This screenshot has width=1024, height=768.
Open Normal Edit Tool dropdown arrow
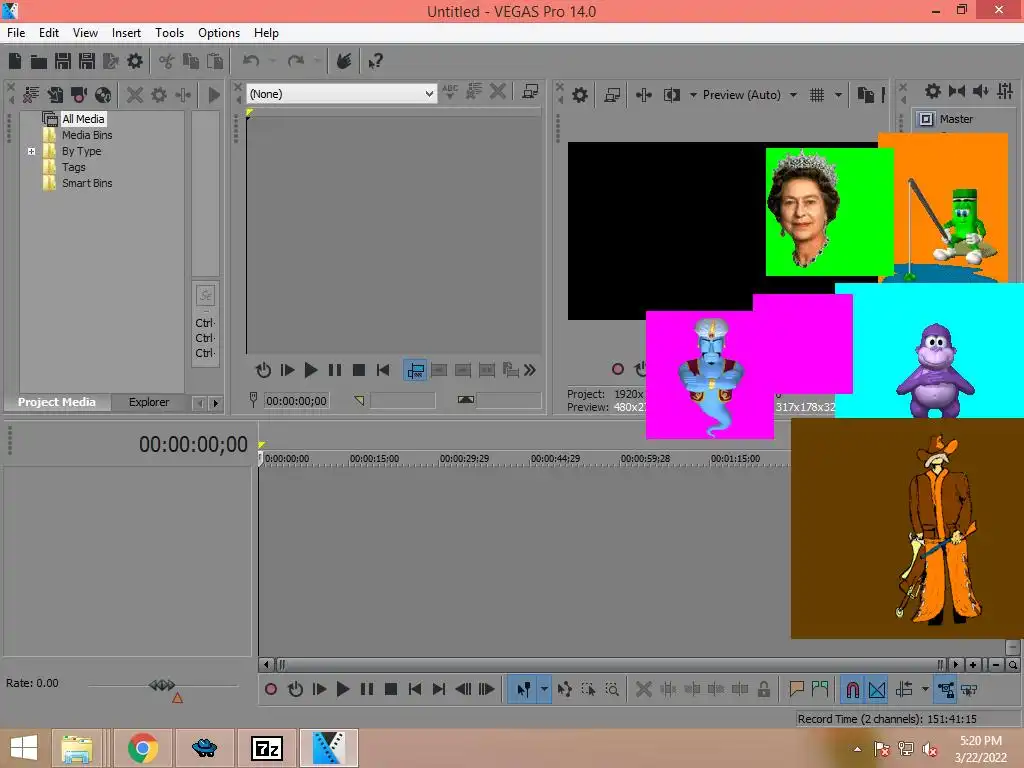(x=544, y=689)
